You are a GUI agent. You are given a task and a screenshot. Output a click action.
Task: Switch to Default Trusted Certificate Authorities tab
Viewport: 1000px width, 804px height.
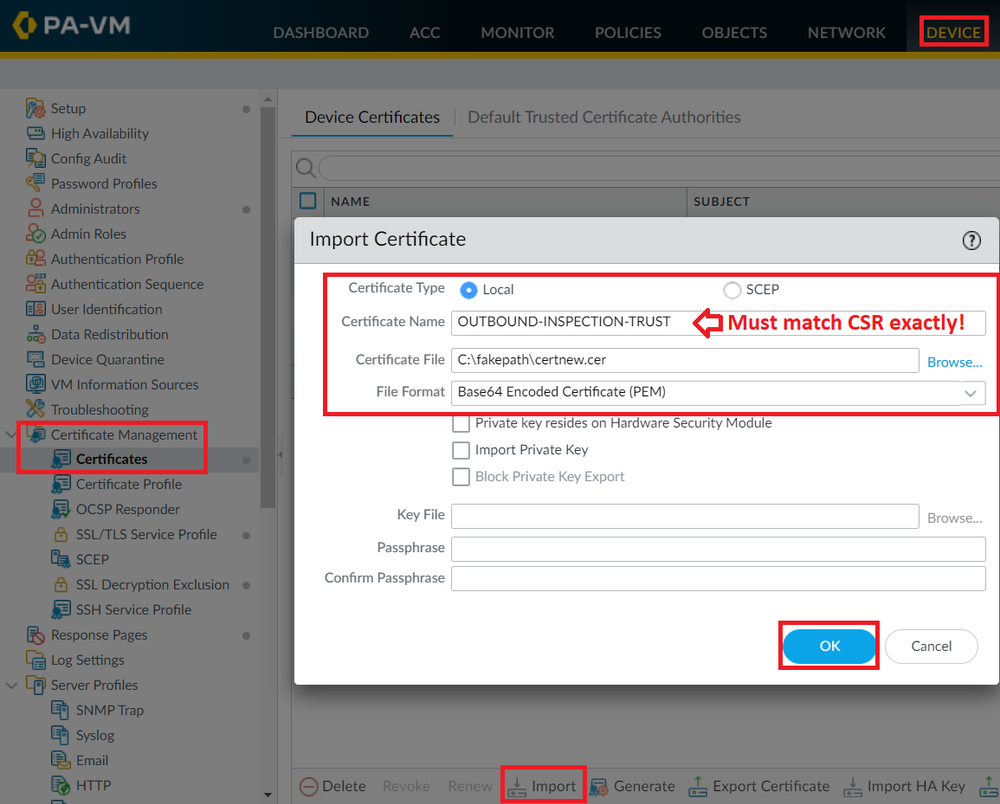tap(603, 117)
